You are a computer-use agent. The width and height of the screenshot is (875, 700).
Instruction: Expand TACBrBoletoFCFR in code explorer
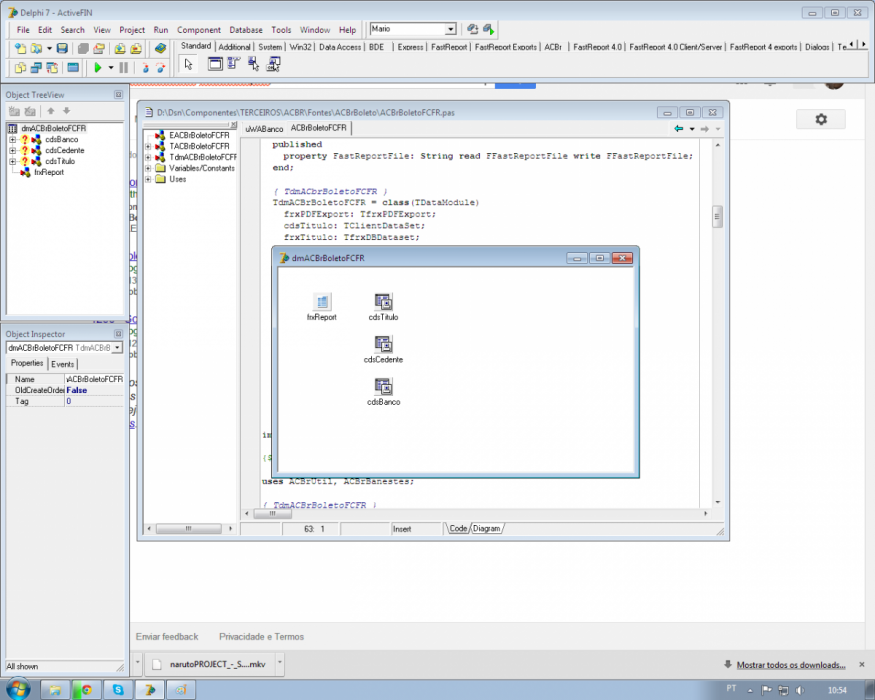pos(148,146)
